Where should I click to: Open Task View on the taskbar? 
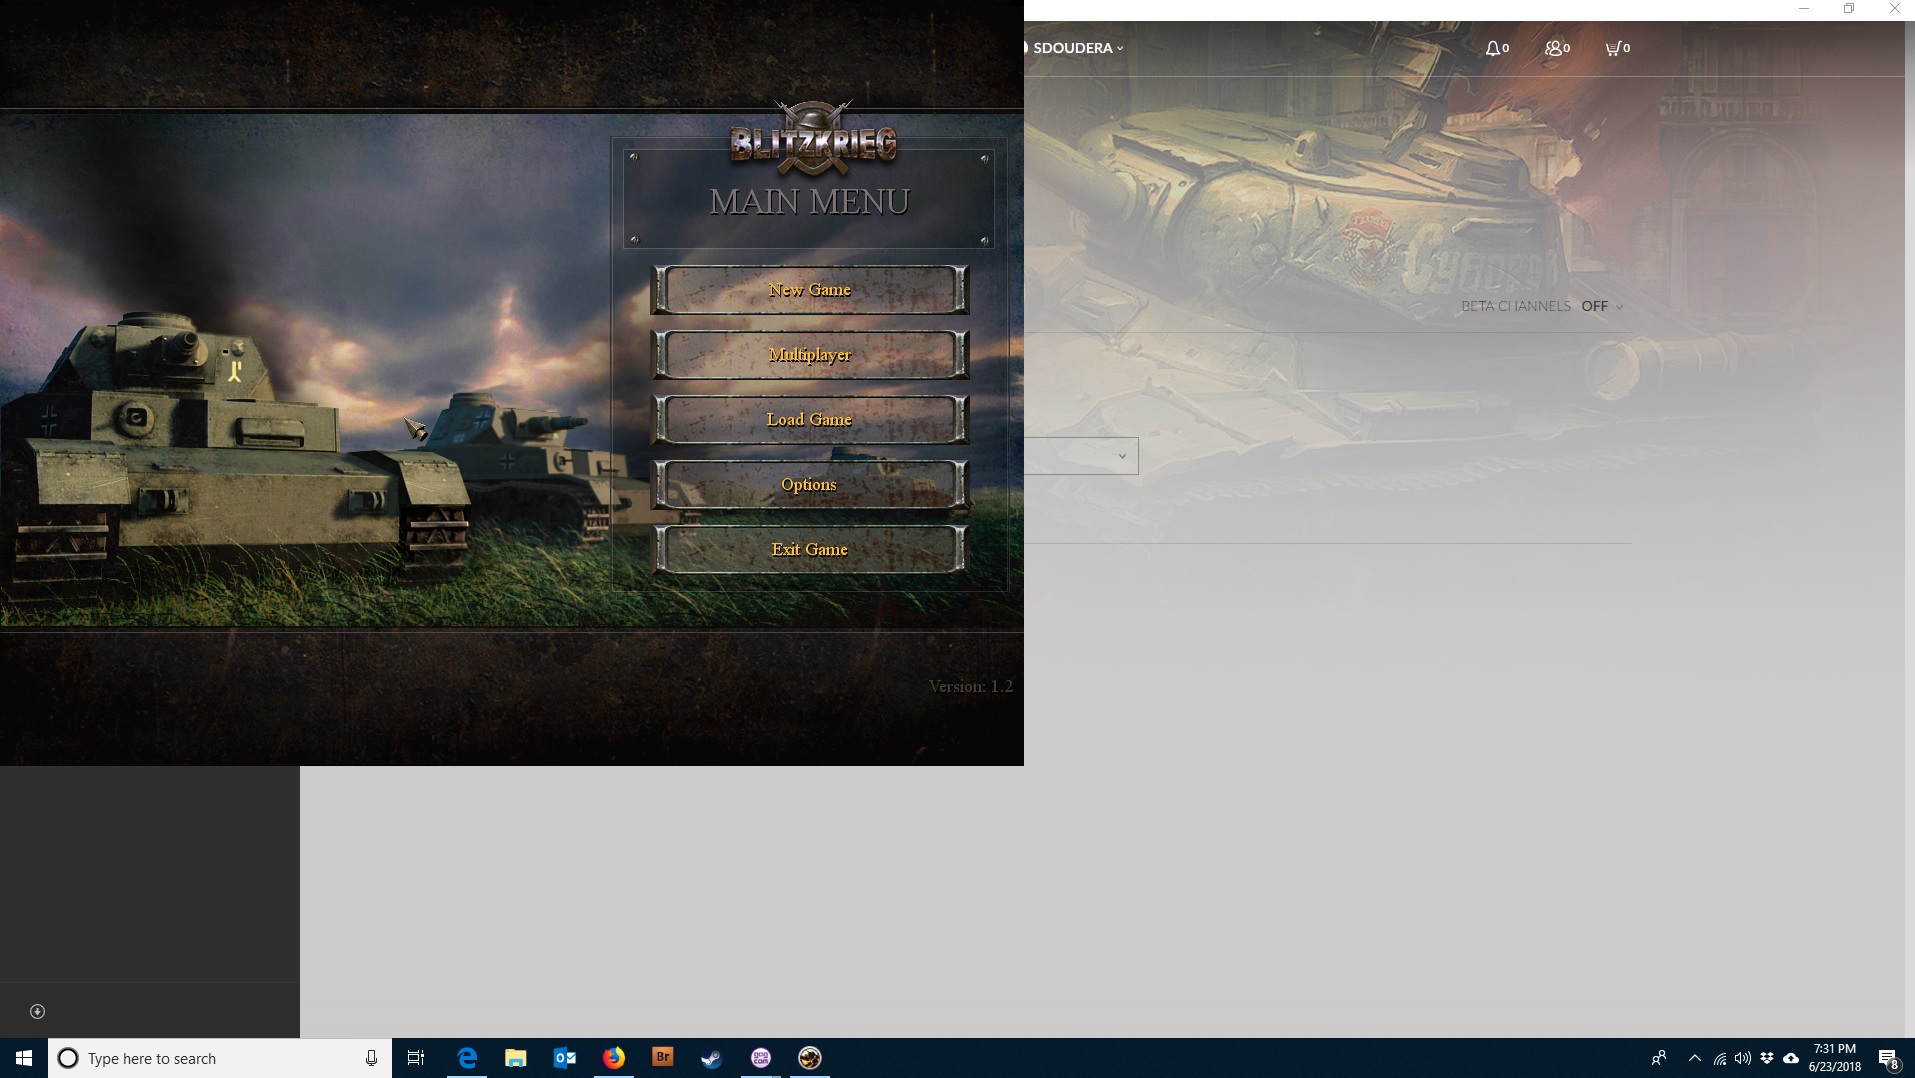[416, 1058]
